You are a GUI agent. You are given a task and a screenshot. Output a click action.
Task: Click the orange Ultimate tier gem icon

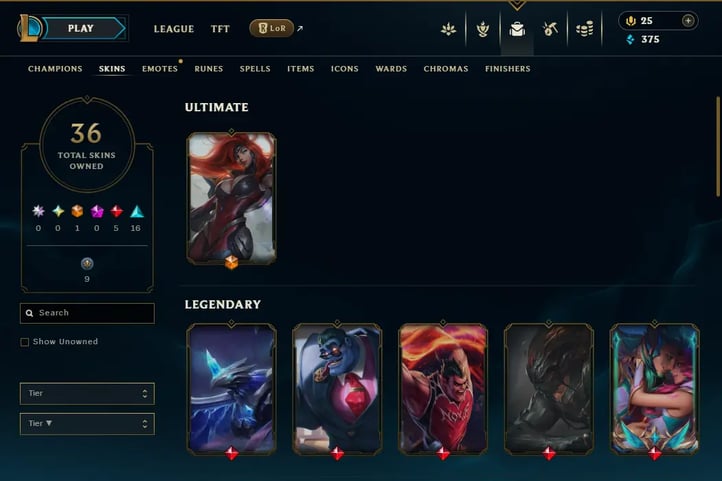[77, 211]
